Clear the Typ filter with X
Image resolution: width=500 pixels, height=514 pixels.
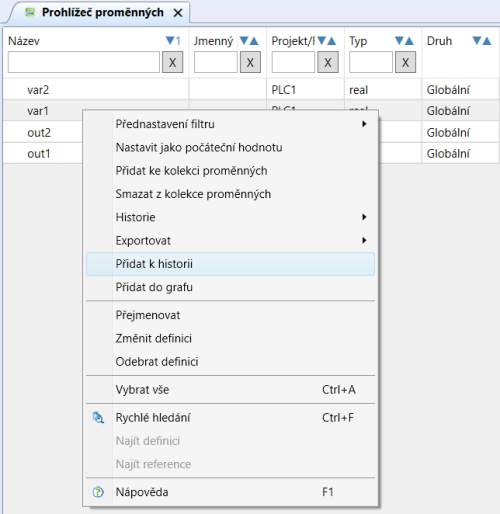(x=405, y=62)
